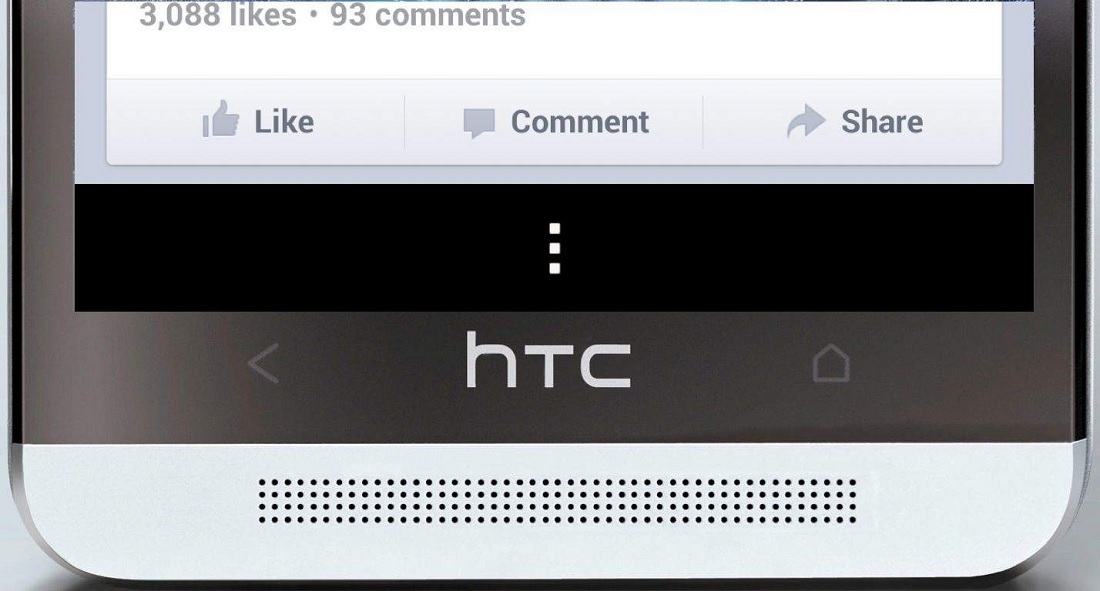The height and width of the screenshot is (591, 1100).
Task: Tap the htc logo
Action: (x=549, y=359)
